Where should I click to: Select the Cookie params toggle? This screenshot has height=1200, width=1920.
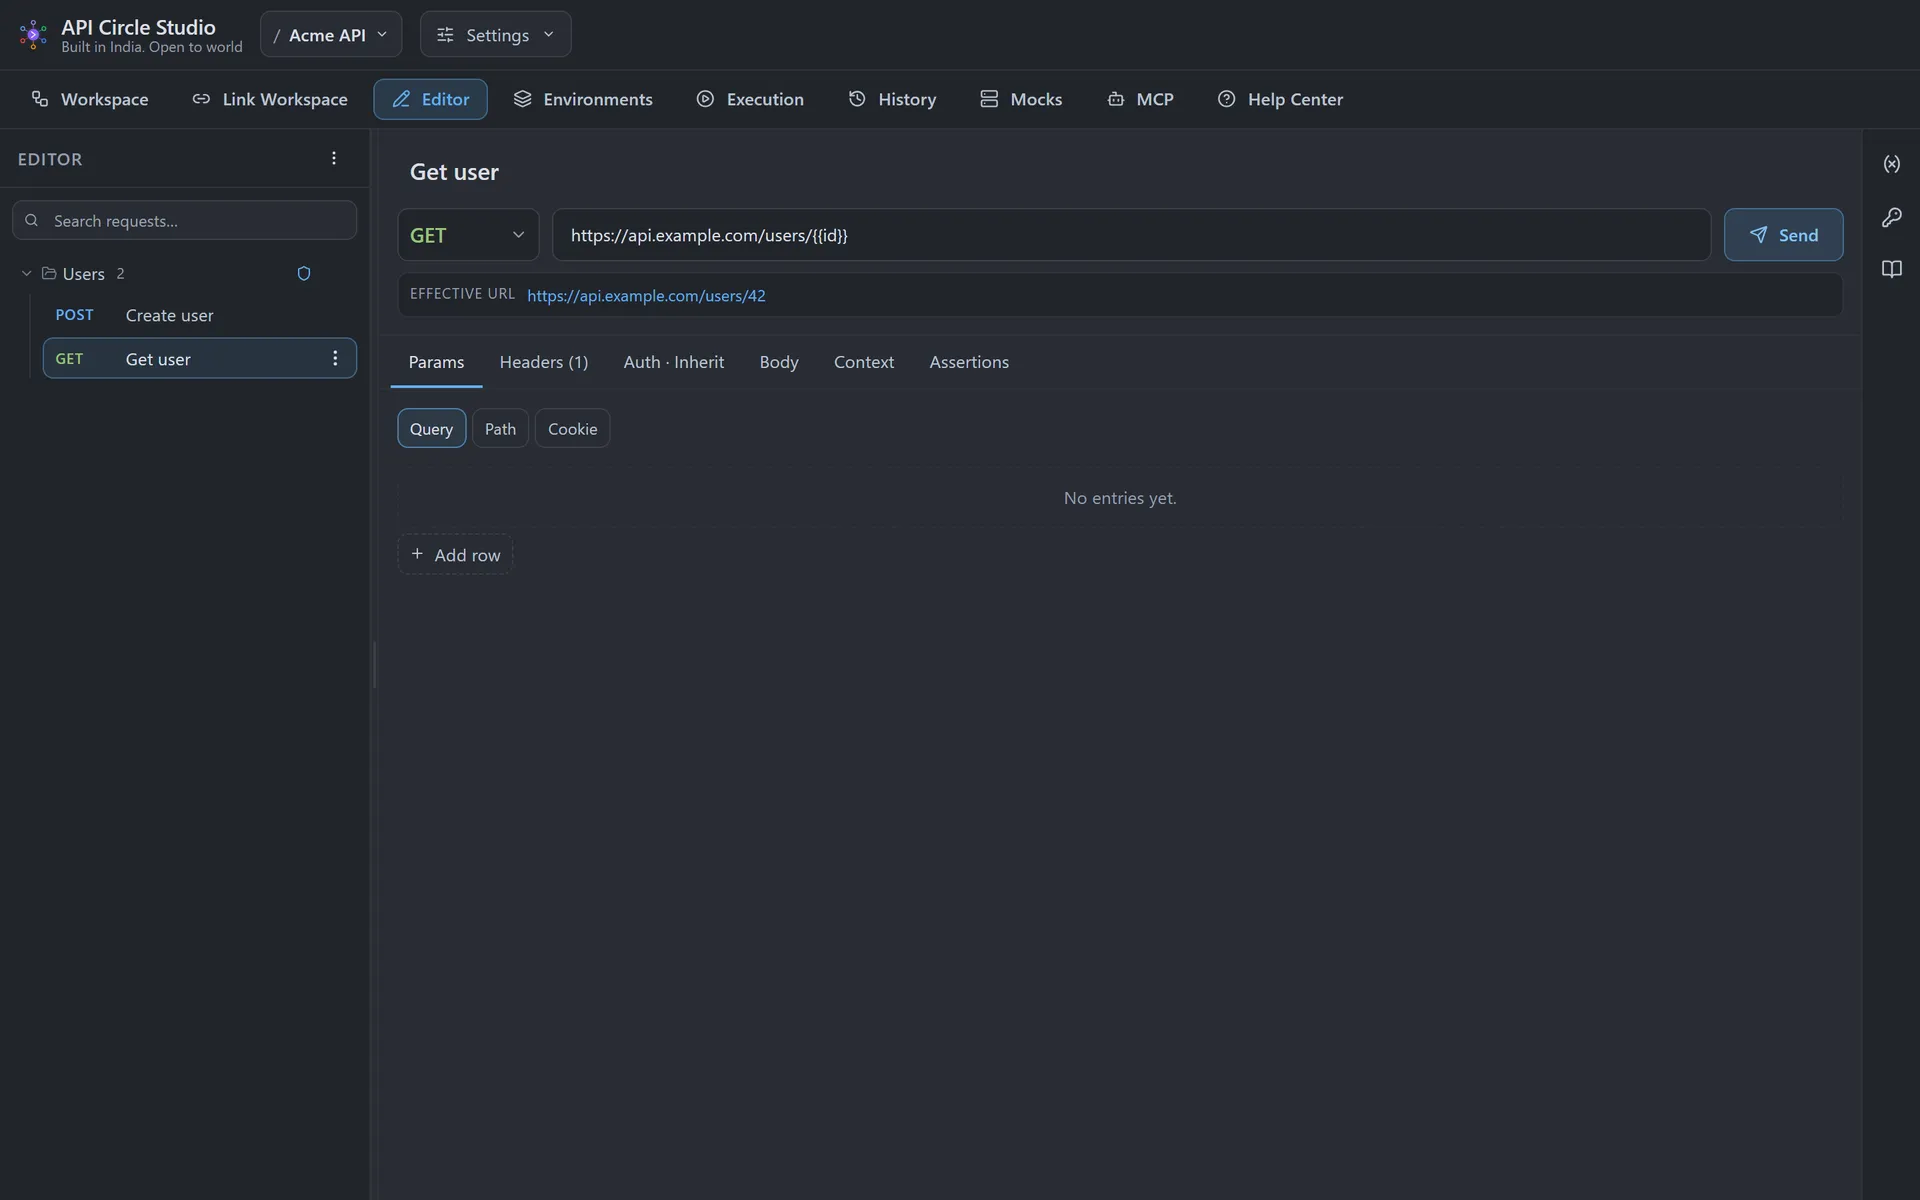tap(572, 428)
